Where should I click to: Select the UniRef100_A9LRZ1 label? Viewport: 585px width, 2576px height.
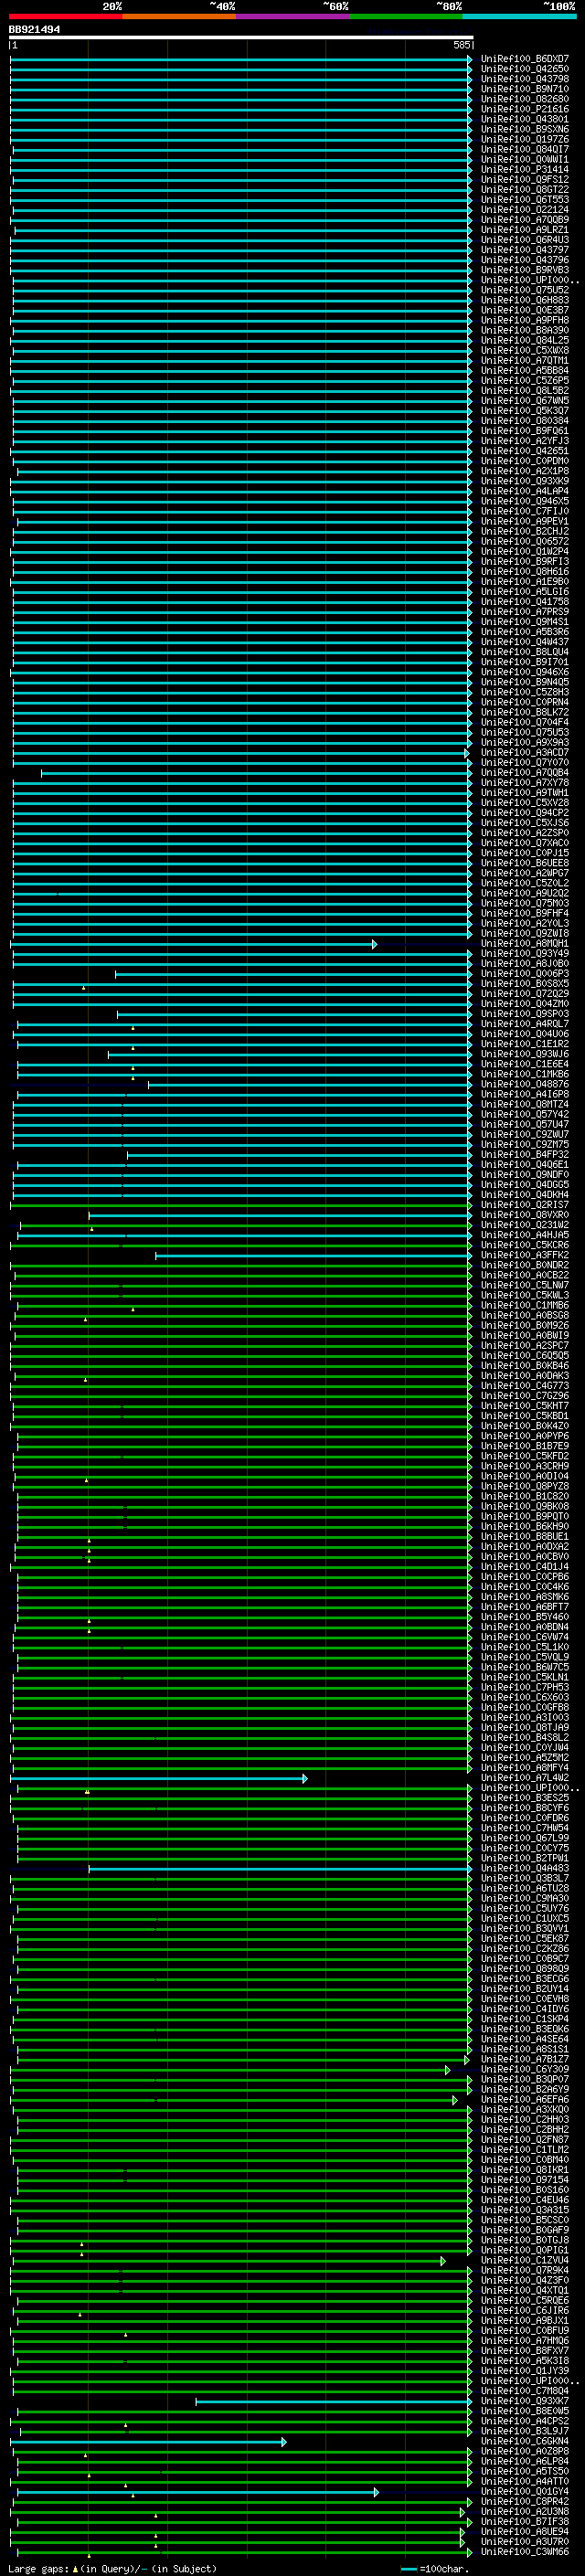pyautogui.click(x=525, y=230)
